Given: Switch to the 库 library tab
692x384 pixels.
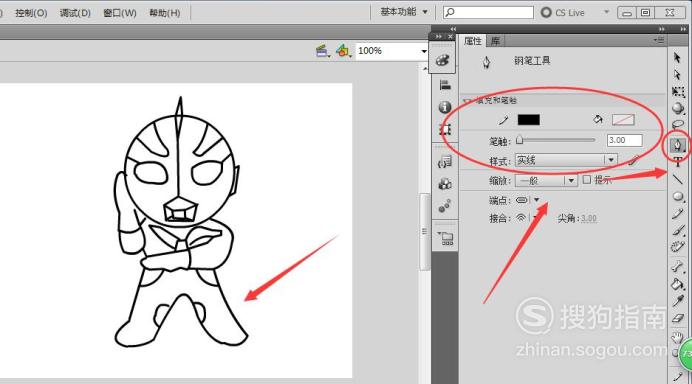Looking at the screenshot, I should point(495,41).
